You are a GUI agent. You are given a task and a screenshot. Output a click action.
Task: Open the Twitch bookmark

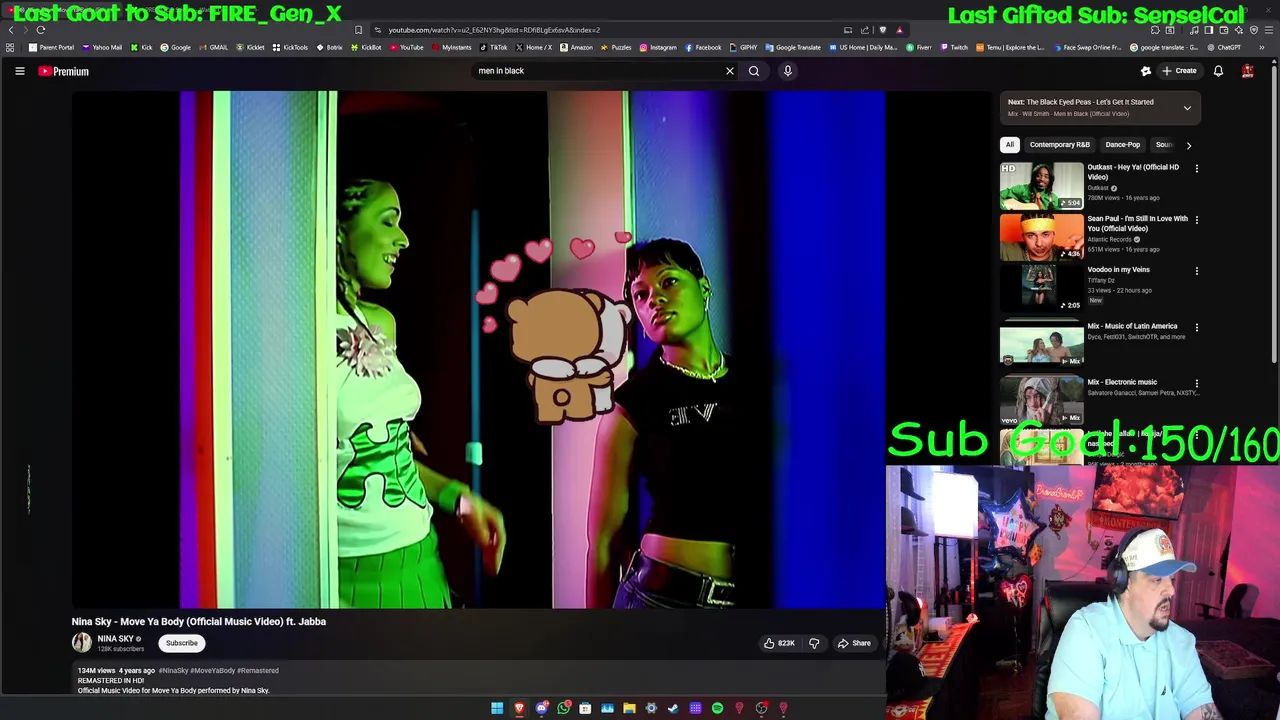click(x=954, y=47)
